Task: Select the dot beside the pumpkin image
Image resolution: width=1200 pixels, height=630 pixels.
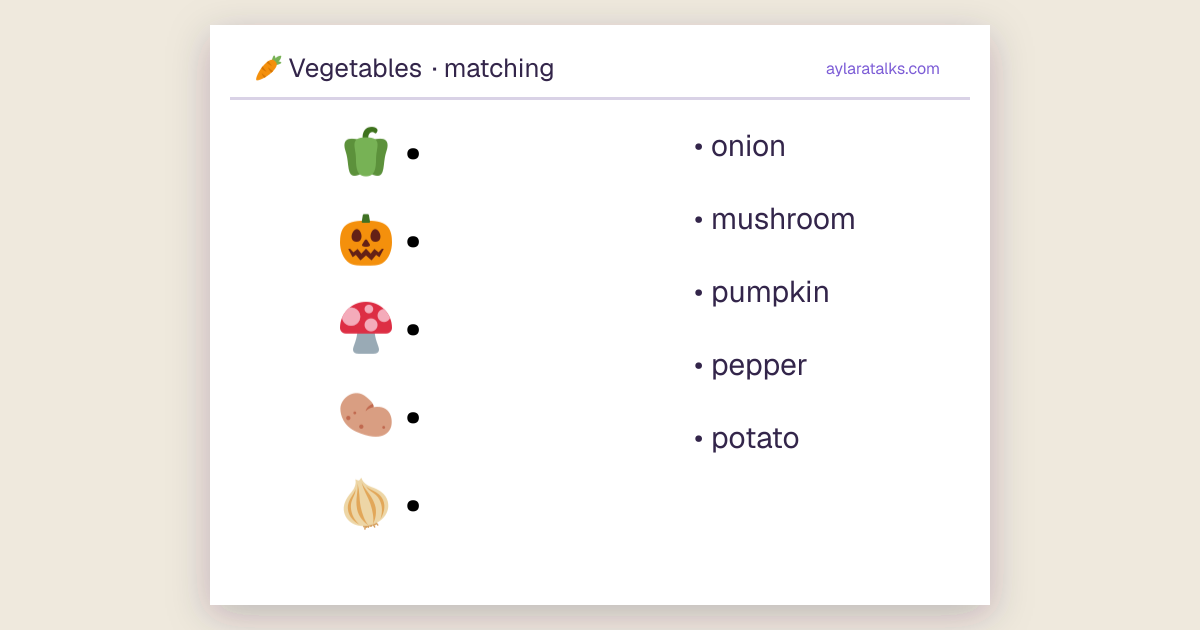Action: (x=413, y=241)
